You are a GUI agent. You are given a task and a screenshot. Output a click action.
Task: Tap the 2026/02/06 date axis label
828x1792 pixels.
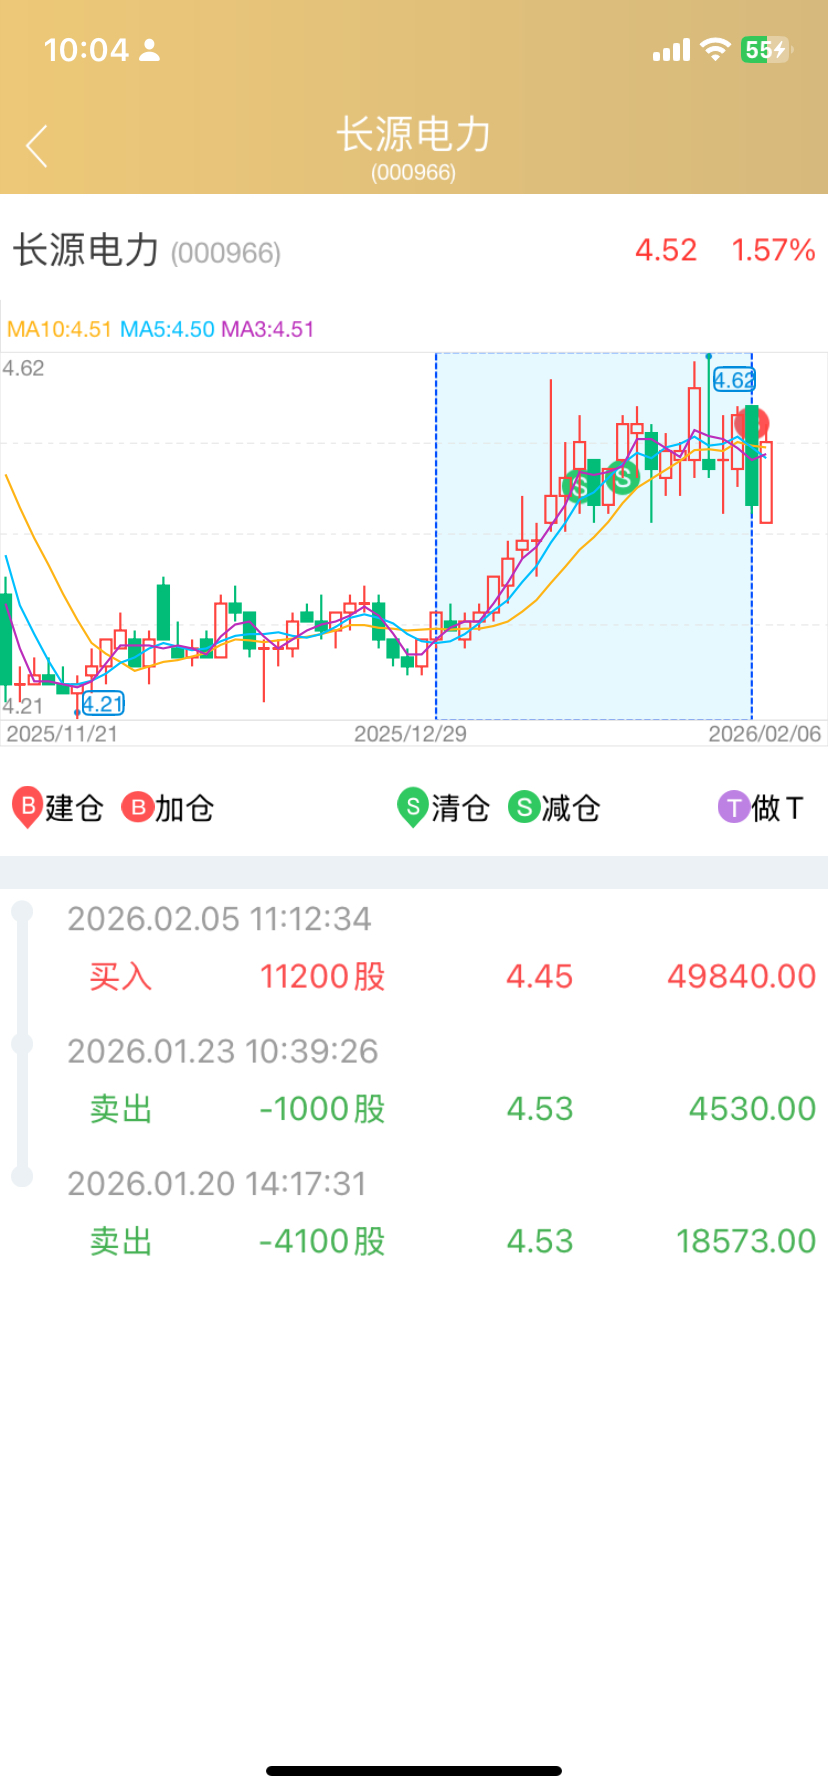(765, 734)
